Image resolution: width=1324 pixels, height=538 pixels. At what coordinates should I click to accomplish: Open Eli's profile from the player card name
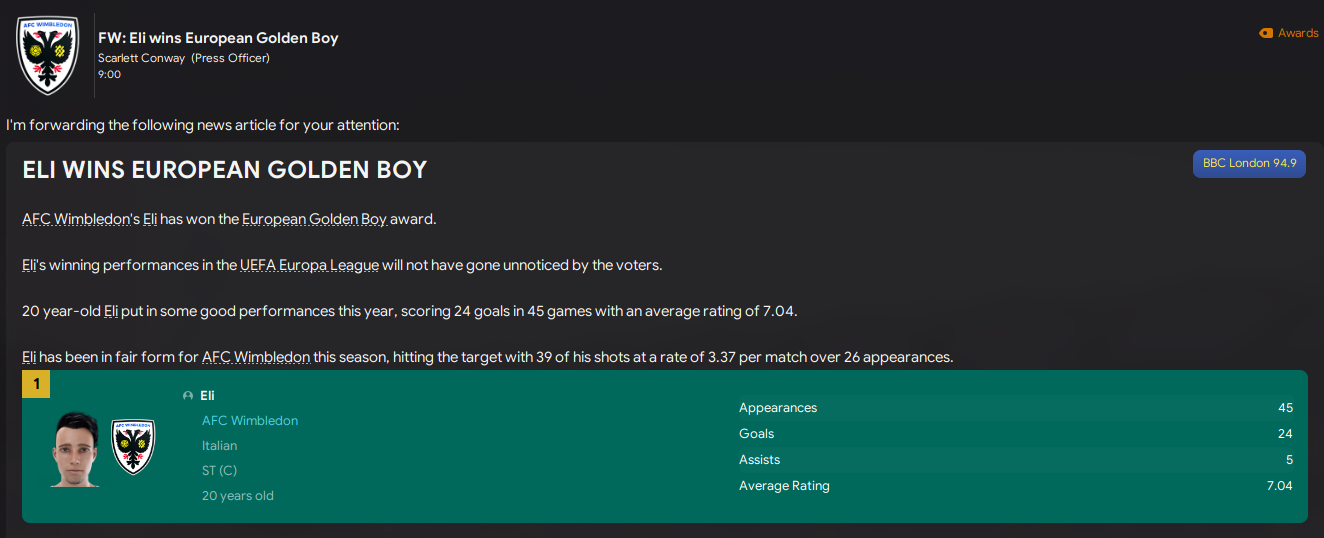pos(208,396)
